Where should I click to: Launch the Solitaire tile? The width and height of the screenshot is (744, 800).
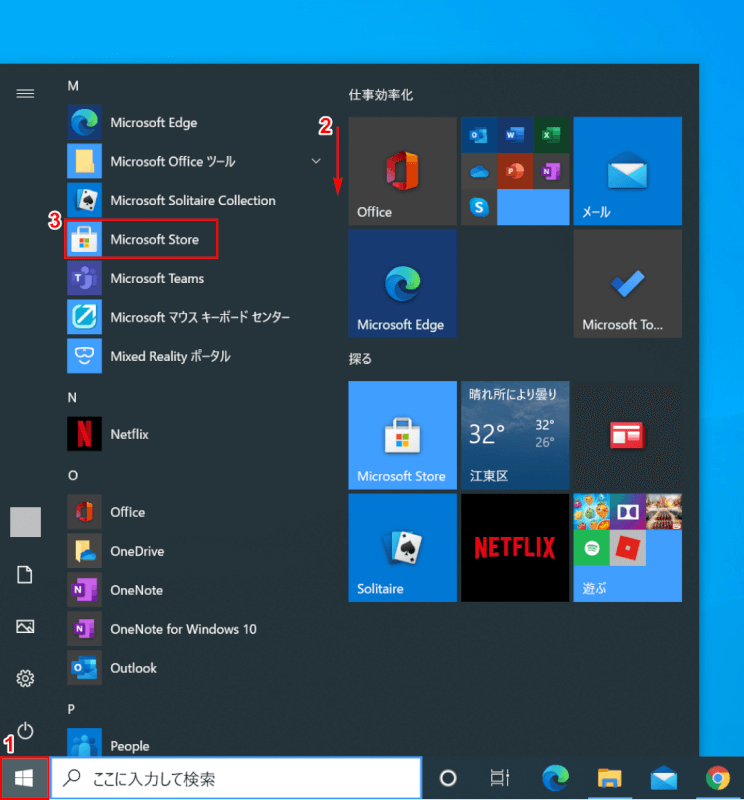(403, 547)
